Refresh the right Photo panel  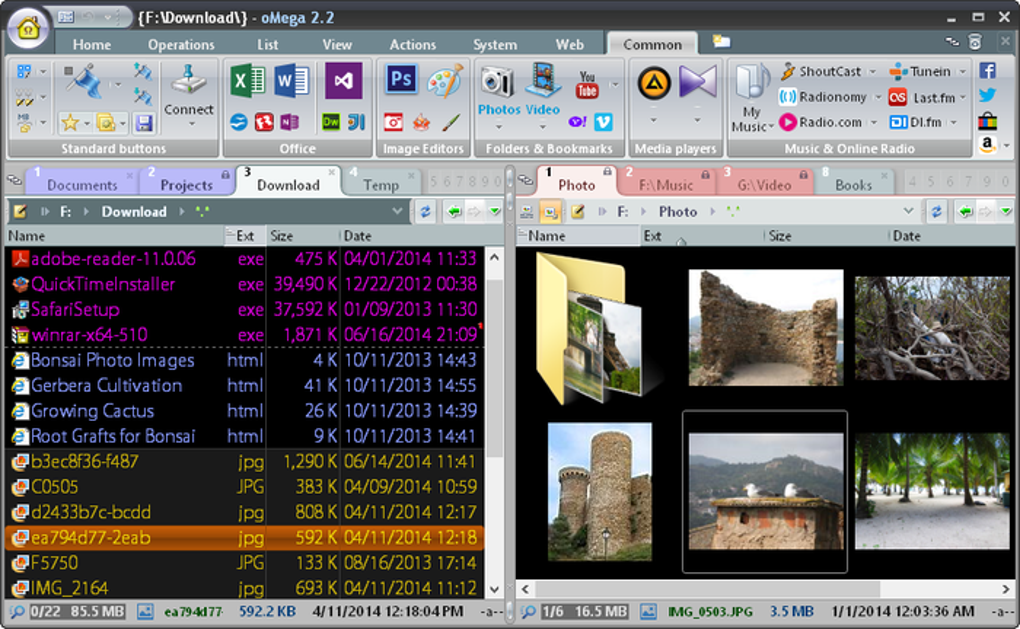[x=936, y=211]
